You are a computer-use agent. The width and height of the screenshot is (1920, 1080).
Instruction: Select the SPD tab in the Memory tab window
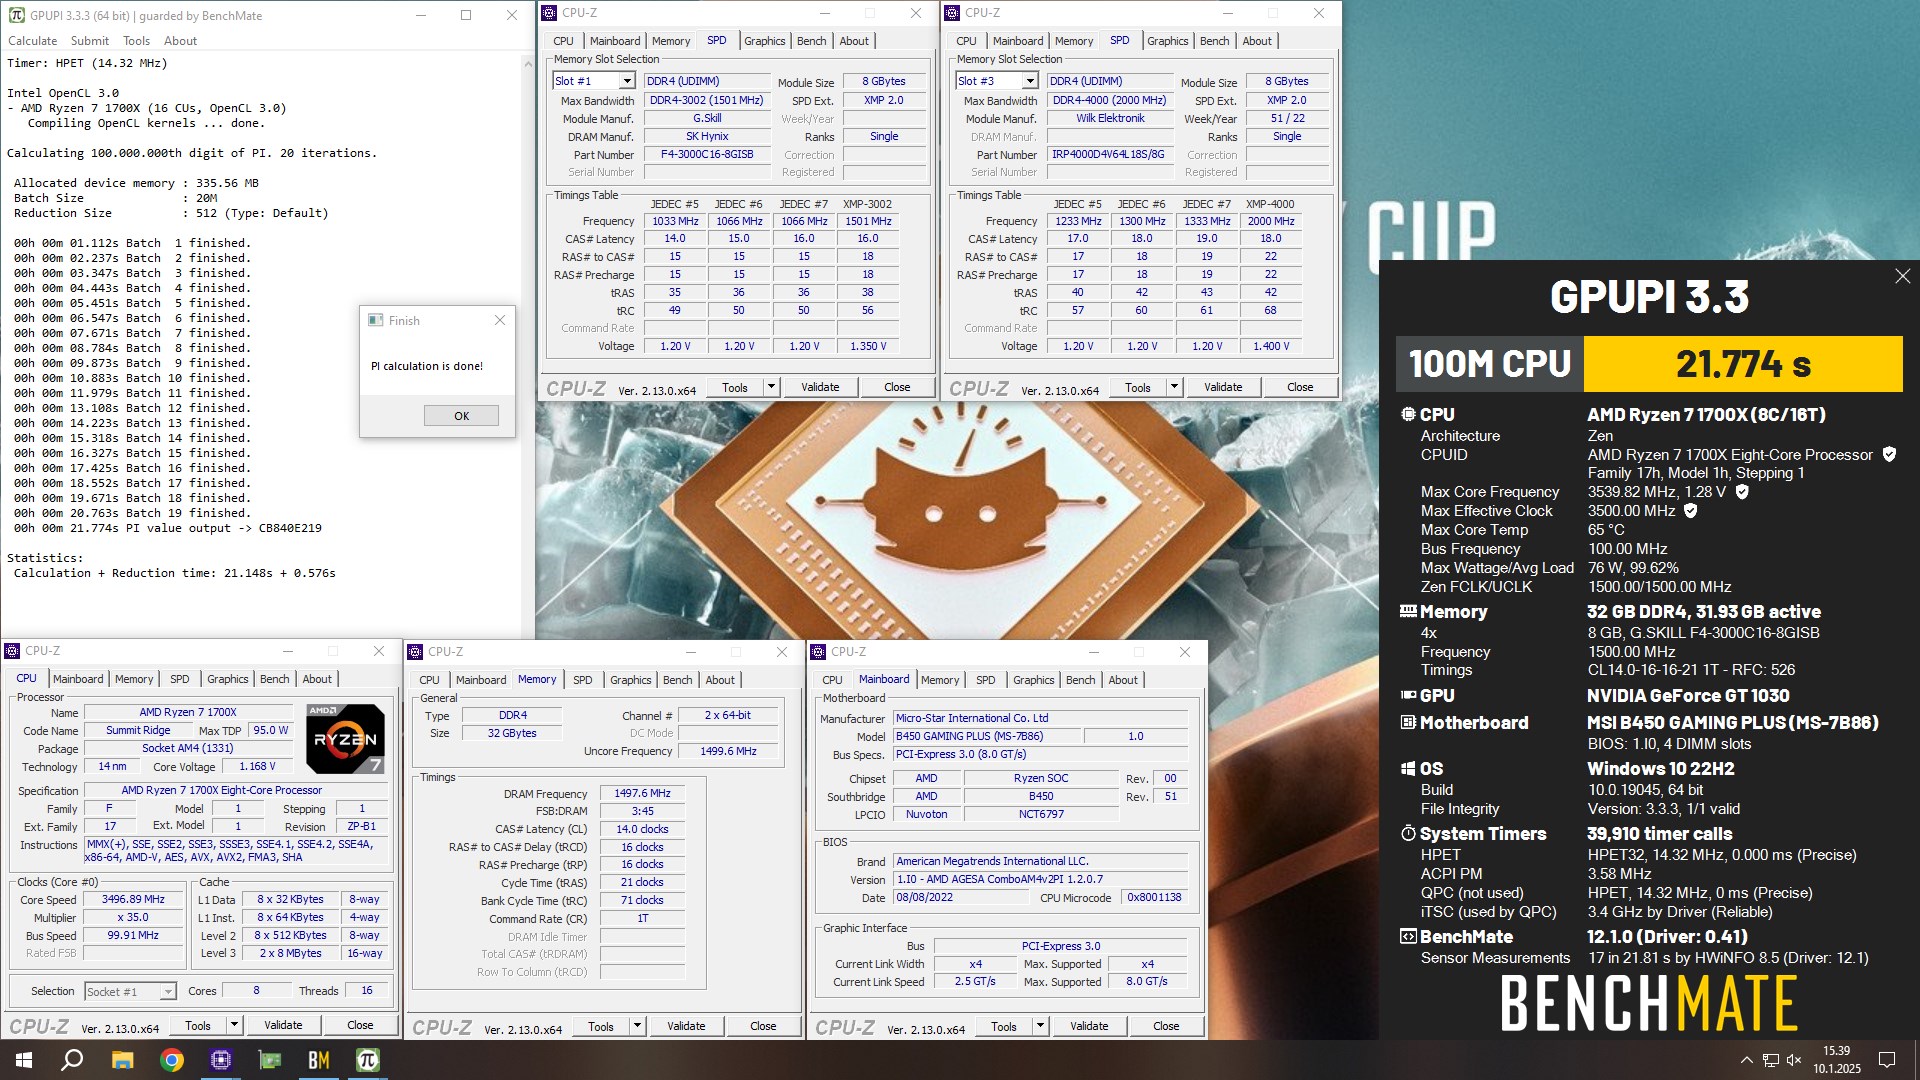[583, 680]
